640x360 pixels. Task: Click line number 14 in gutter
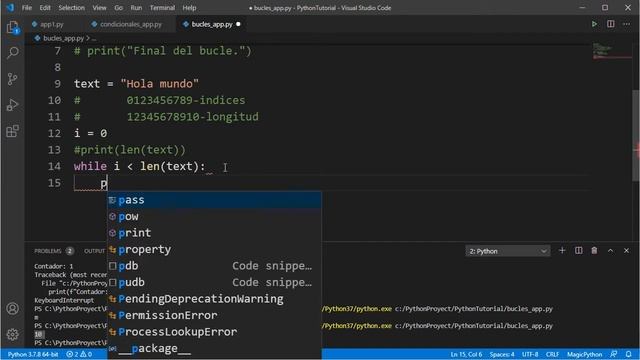[x=54, y=167]
